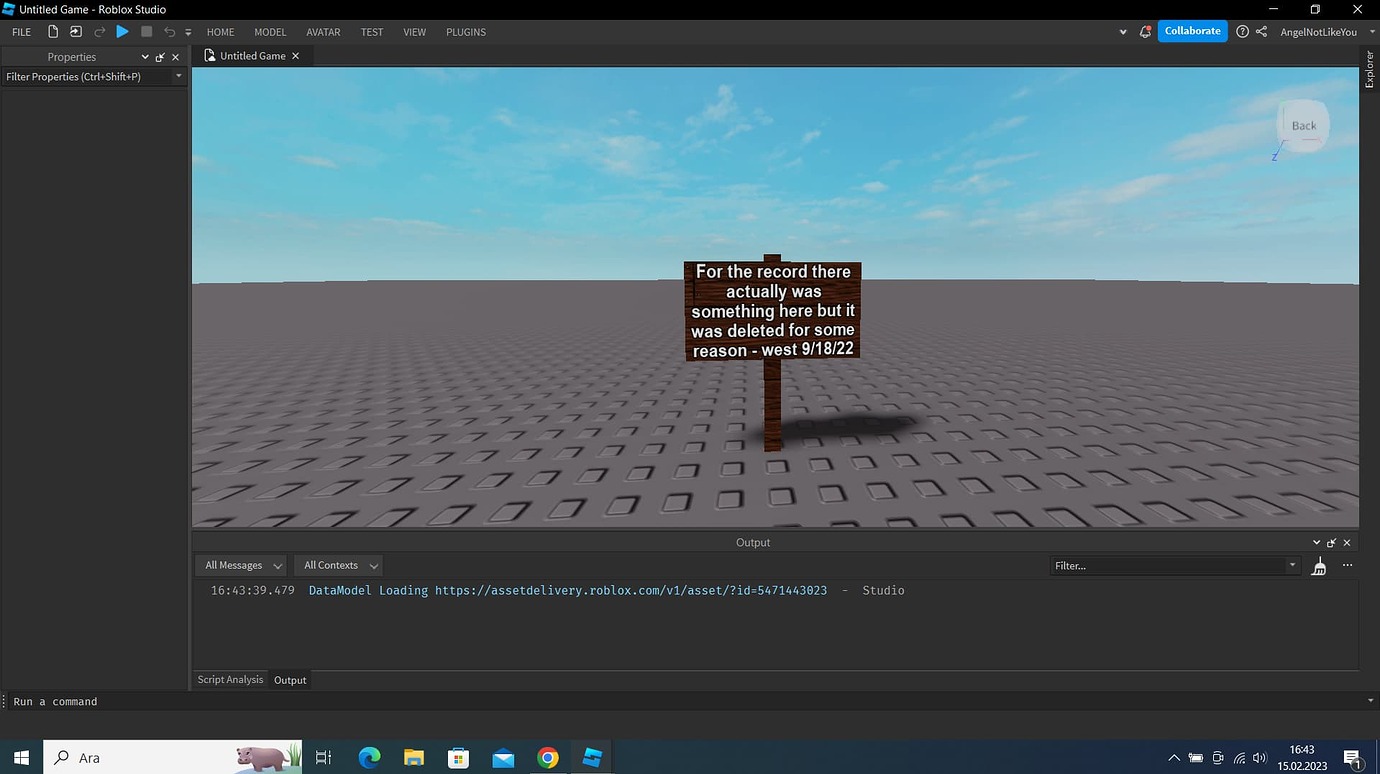Open the FILE menu
The image size is (1380, 774).
21,32
